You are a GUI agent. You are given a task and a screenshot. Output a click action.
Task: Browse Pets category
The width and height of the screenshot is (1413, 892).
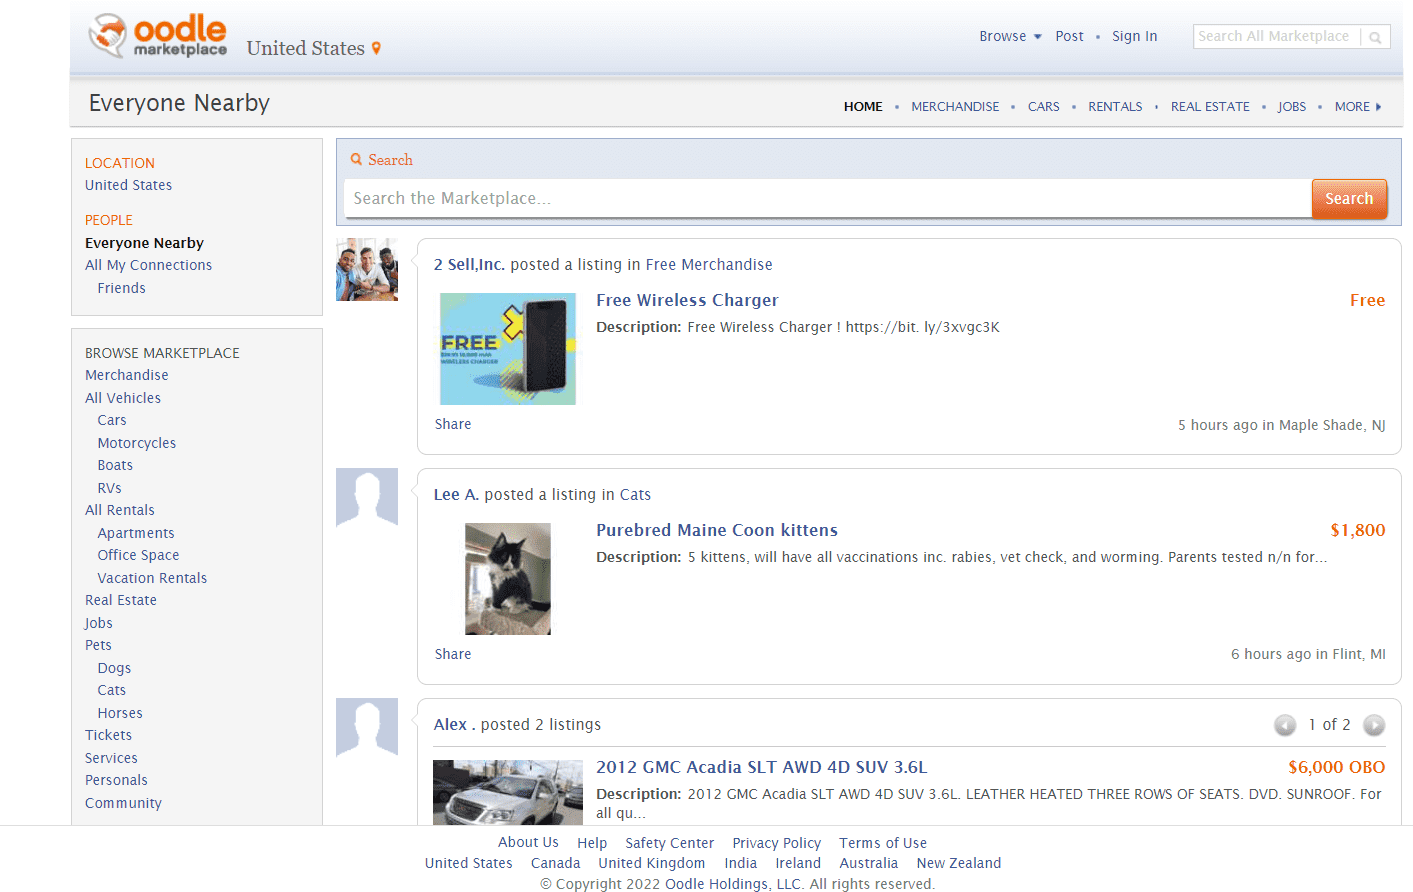98,645
